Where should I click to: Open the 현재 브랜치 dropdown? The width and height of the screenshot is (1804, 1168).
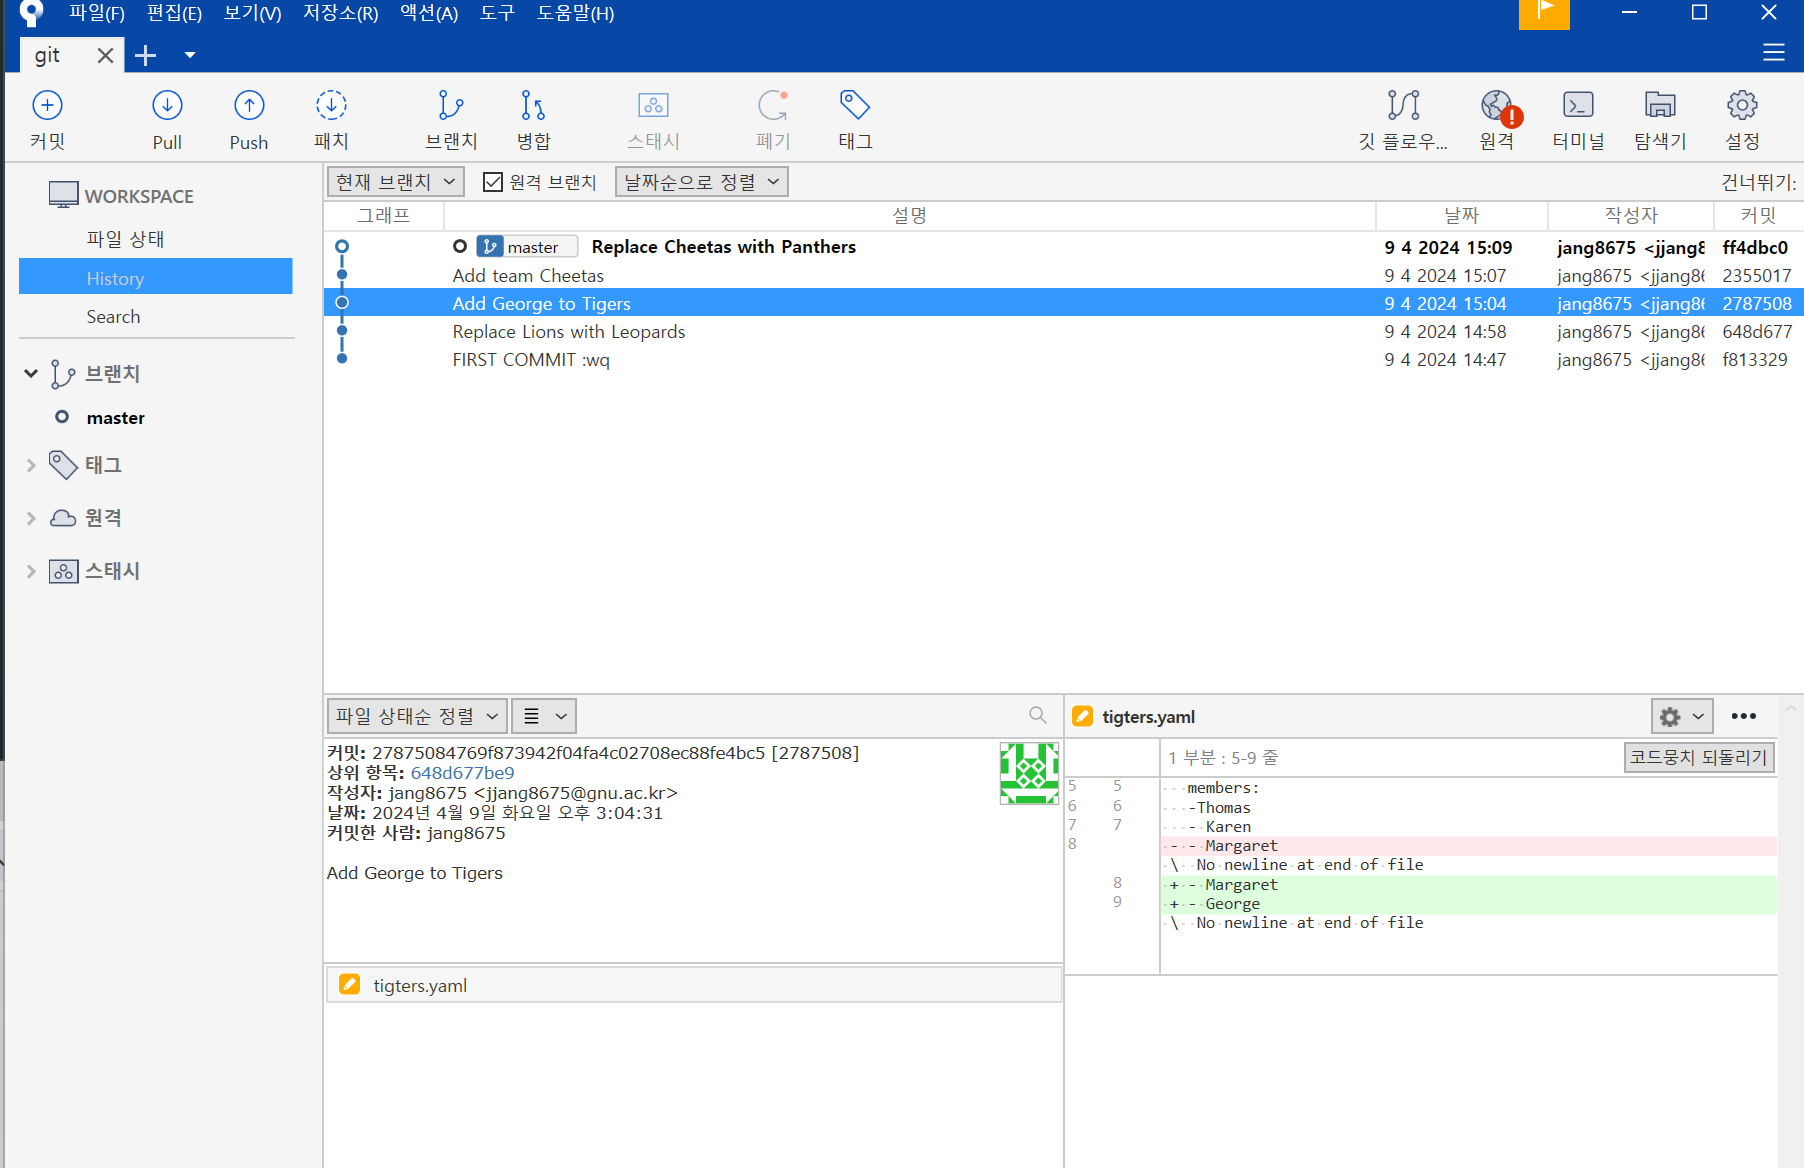(394, 181)
